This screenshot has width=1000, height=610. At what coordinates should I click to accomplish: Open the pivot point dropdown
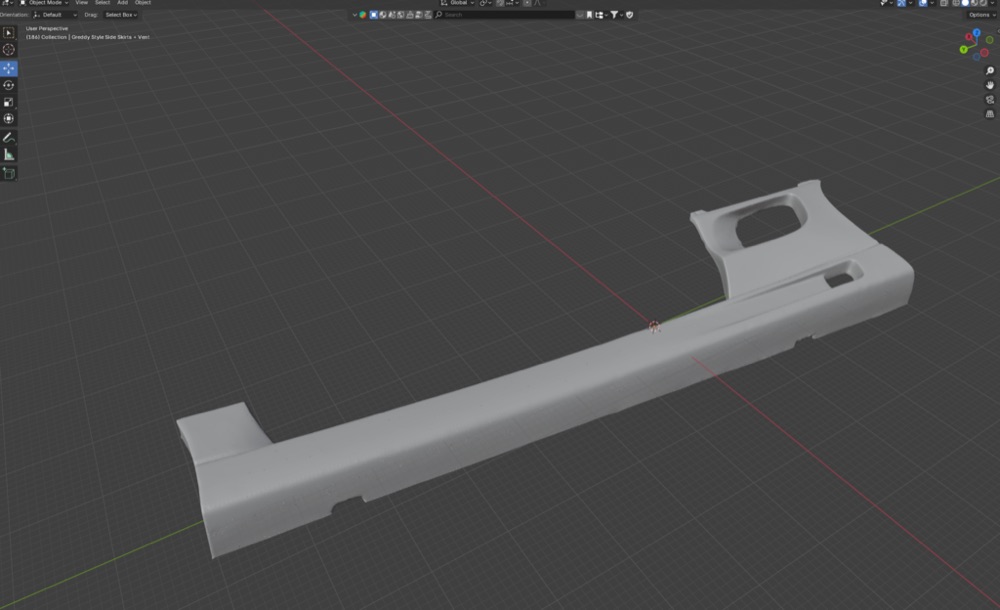486,3
